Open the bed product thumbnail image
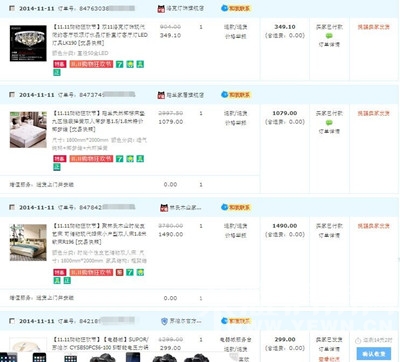400x362 pixels. 28,242
